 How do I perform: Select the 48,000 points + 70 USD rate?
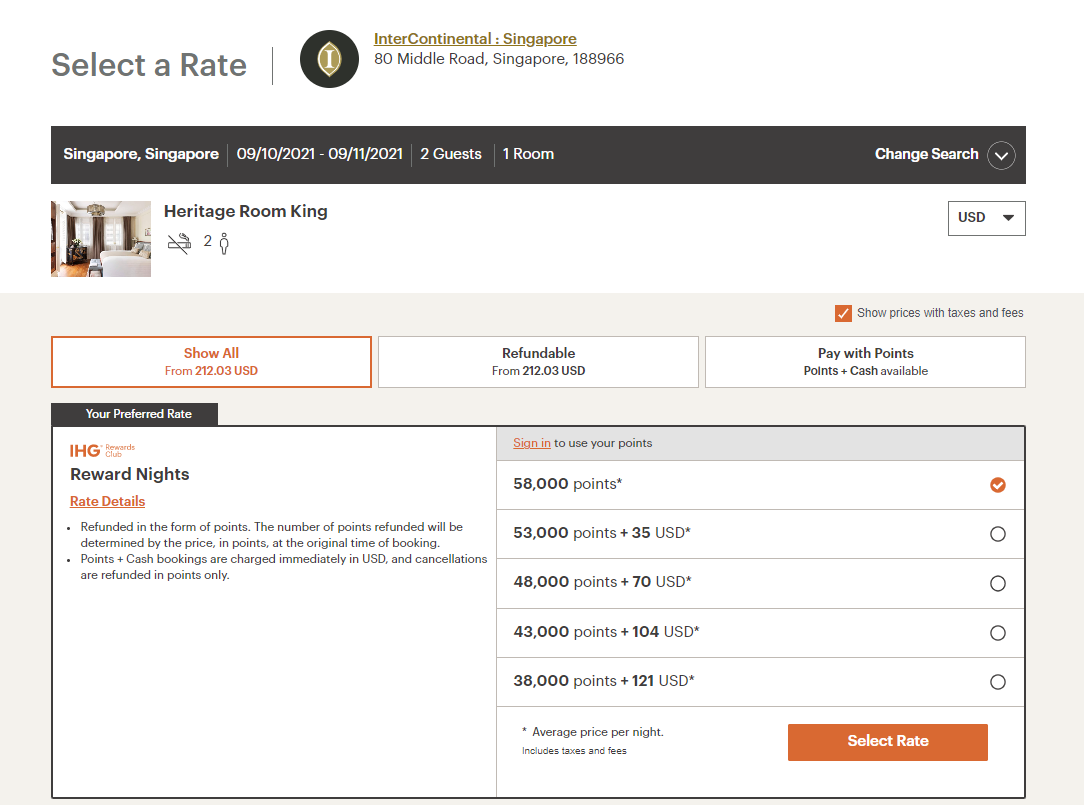coord(997,583)
